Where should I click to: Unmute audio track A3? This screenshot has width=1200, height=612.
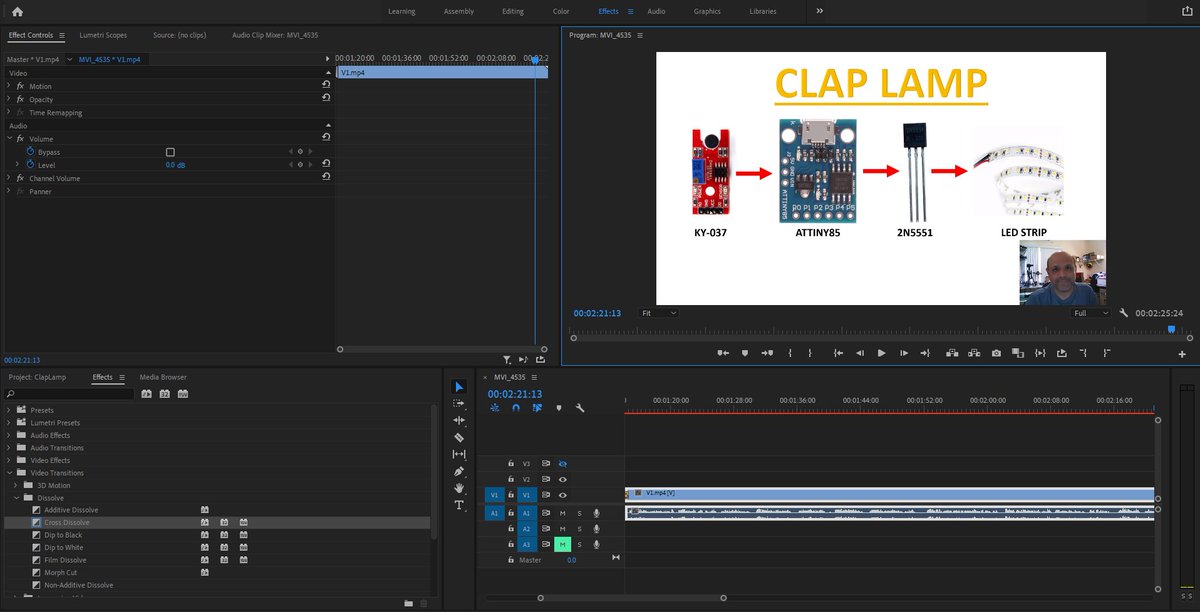coord(562,544)
